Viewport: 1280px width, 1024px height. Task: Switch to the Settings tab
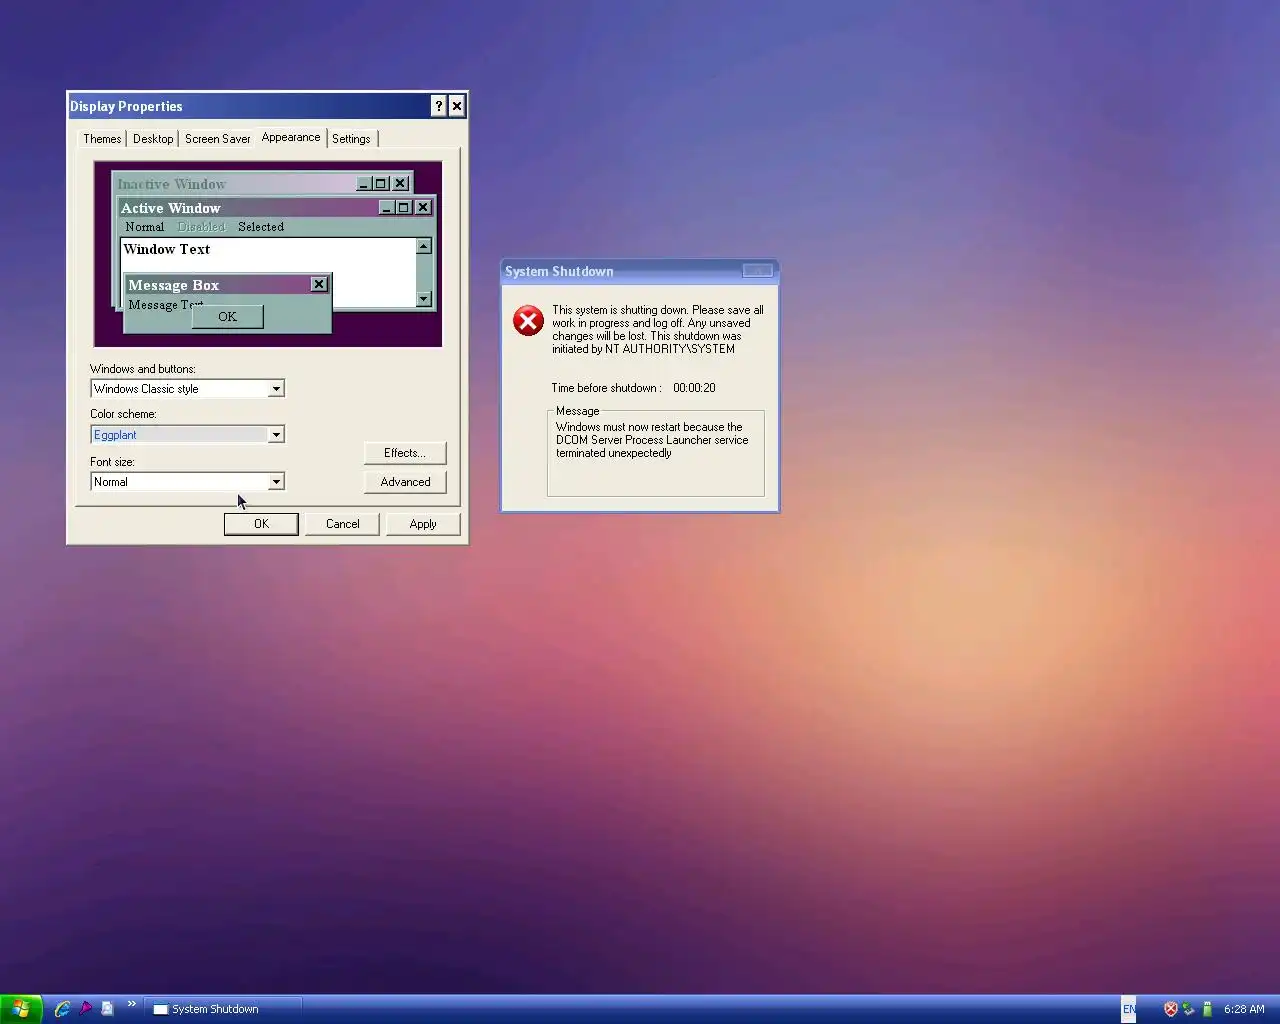pos(351,139)
